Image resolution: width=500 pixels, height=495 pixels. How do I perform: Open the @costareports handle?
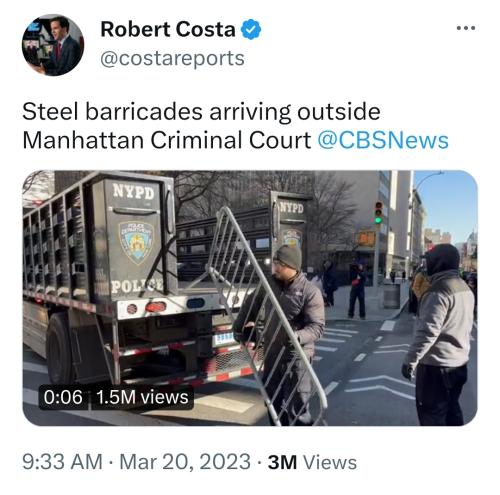[x=172, y=59]
